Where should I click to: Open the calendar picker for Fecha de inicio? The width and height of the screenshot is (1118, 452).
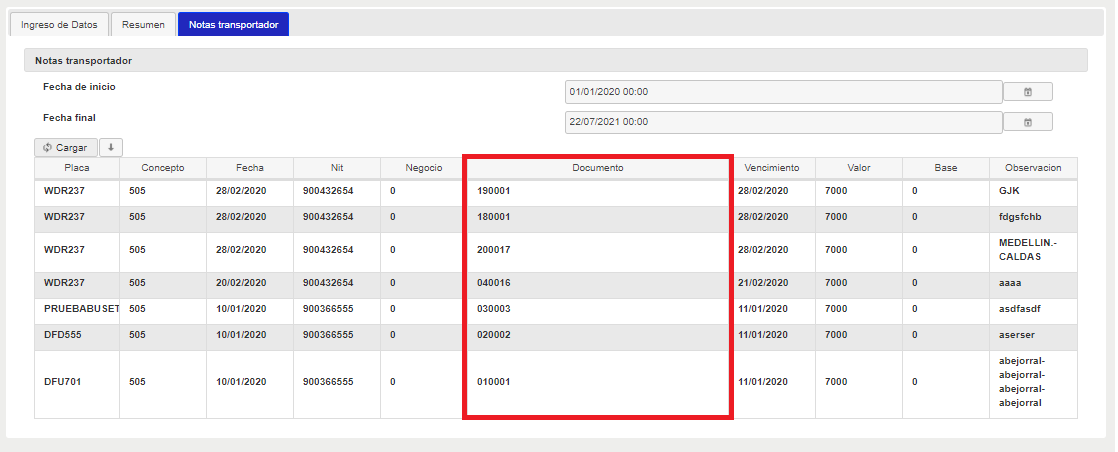pos(1027,92)
